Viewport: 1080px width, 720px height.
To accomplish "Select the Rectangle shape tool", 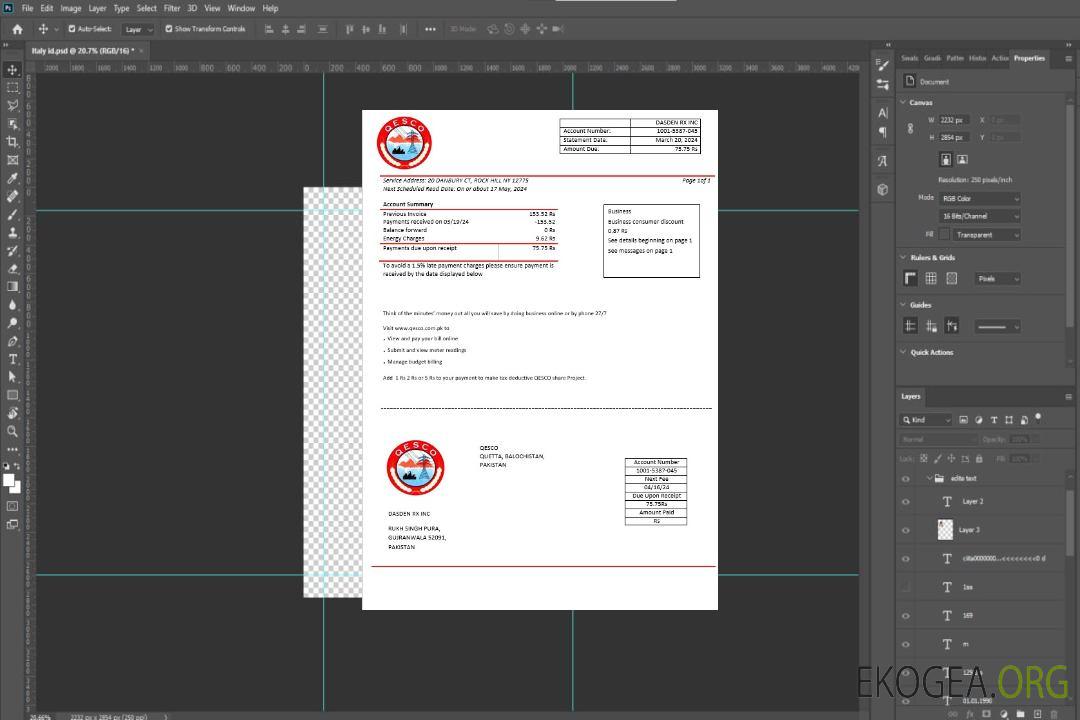I will point(12,395).
